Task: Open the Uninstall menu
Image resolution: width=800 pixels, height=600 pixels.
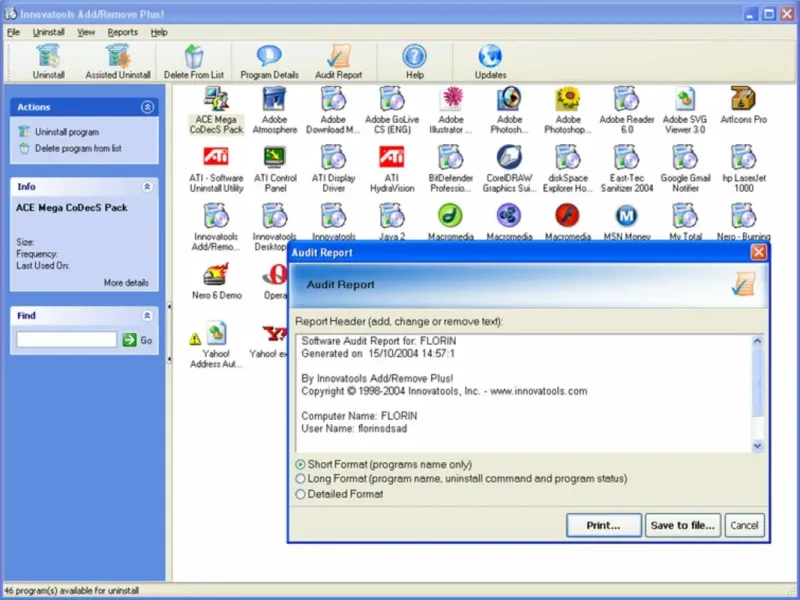Action: pyautogui.click(x=48, y=32)
